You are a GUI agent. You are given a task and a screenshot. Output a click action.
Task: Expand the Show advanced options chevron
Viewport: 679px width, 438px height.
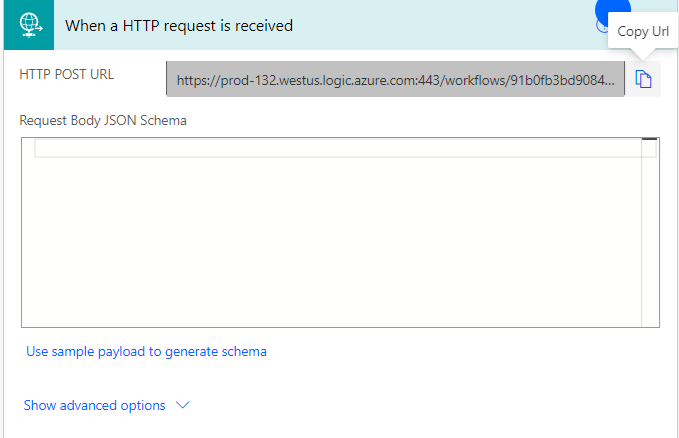click(x=183, y=405)
